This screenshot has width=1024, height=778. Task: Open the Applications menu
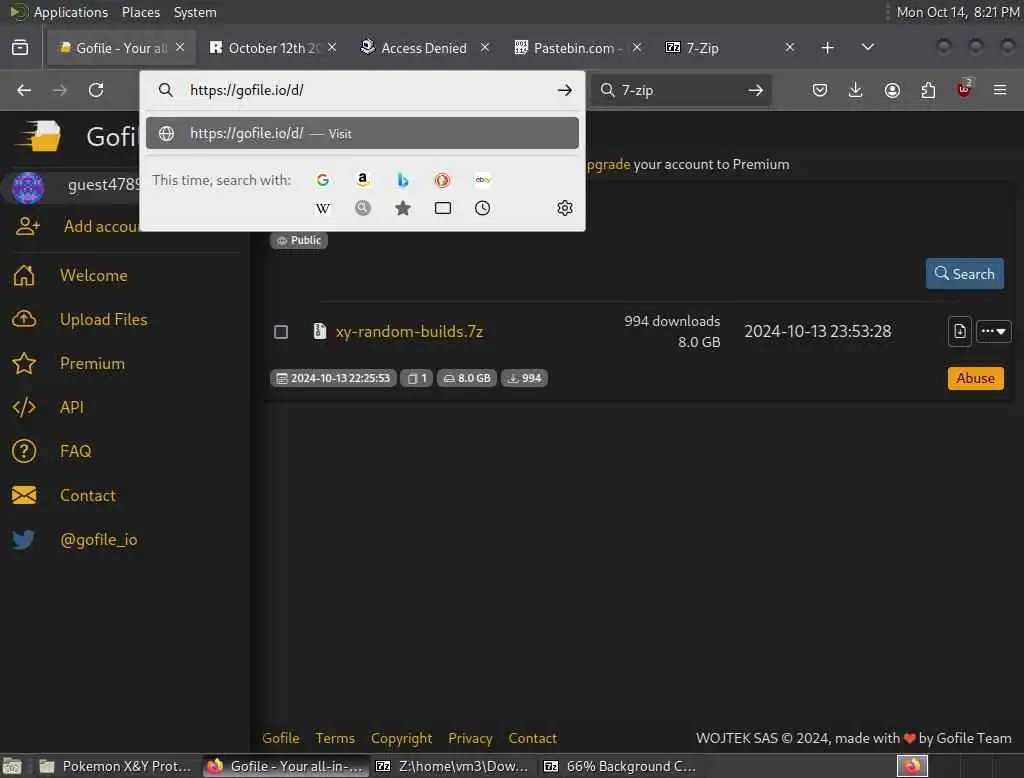click(x=71, y=12)
